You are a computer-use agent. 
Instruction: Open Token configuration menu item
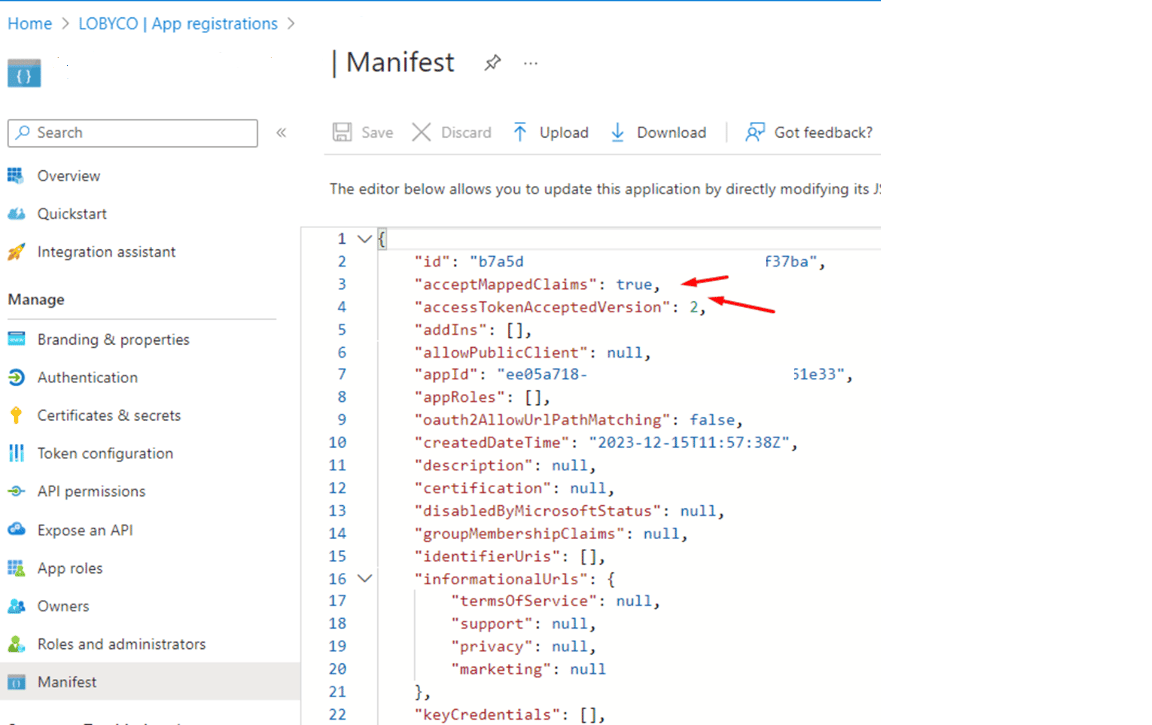click(x=105, y=453)
